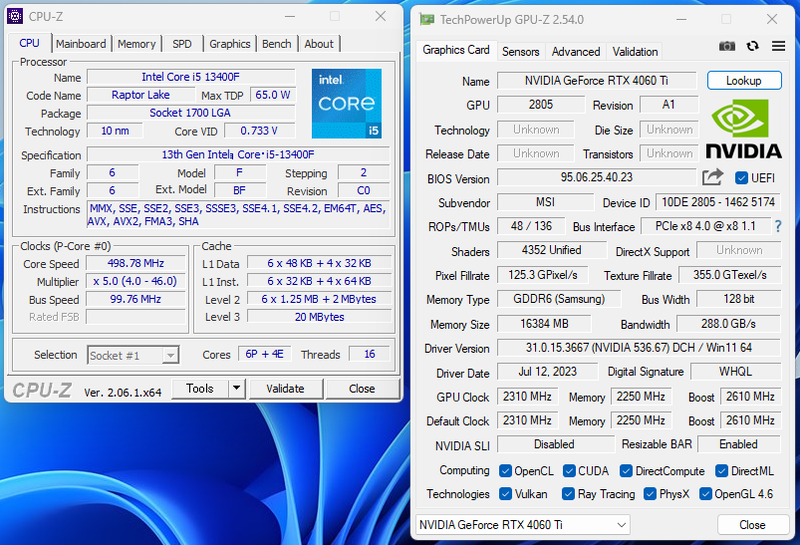The image size is (800, 545).
Task: Click the Intel Core i5 logo
Action: coord(346,104)
